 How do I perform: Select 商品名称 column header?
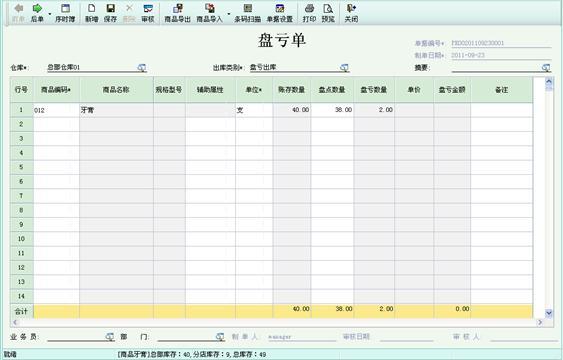(x=116, y=90)
